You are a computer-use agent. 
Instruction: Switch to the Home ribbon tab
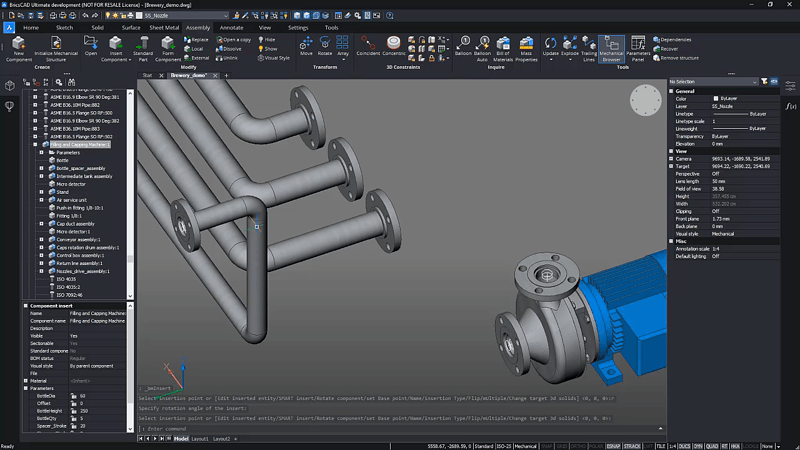click(x=31, y=28)
